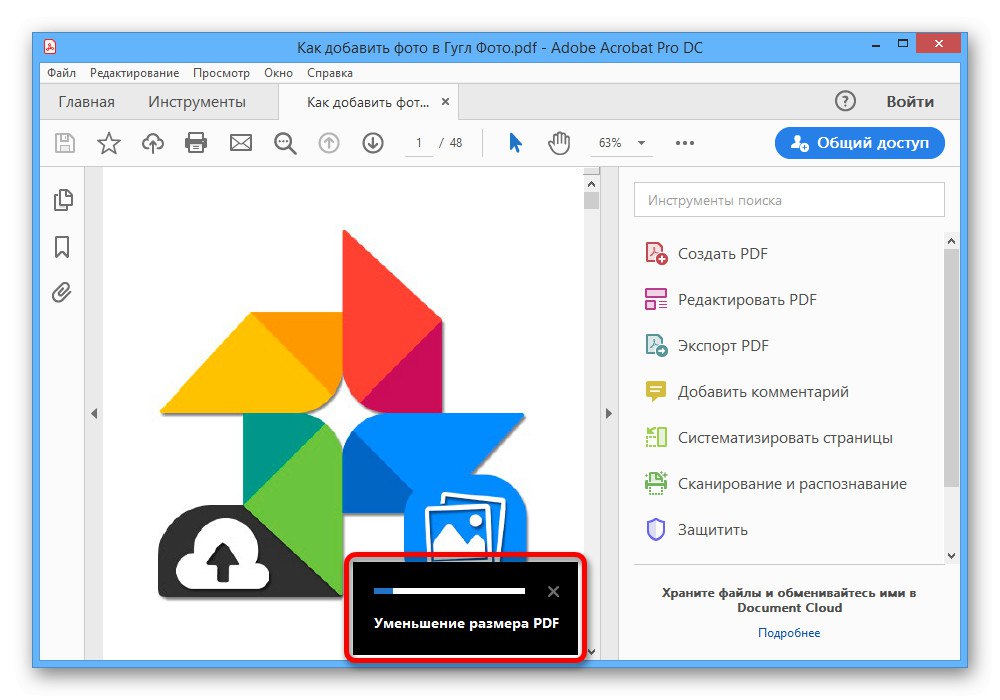Open the page thumbnails sidebar panel
Screen dimensions: 1000x700
(63, 200)
